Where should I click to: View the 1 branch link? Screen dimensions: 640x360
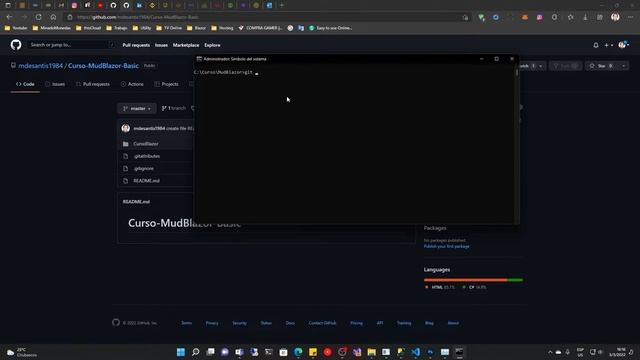pos(174,108)
